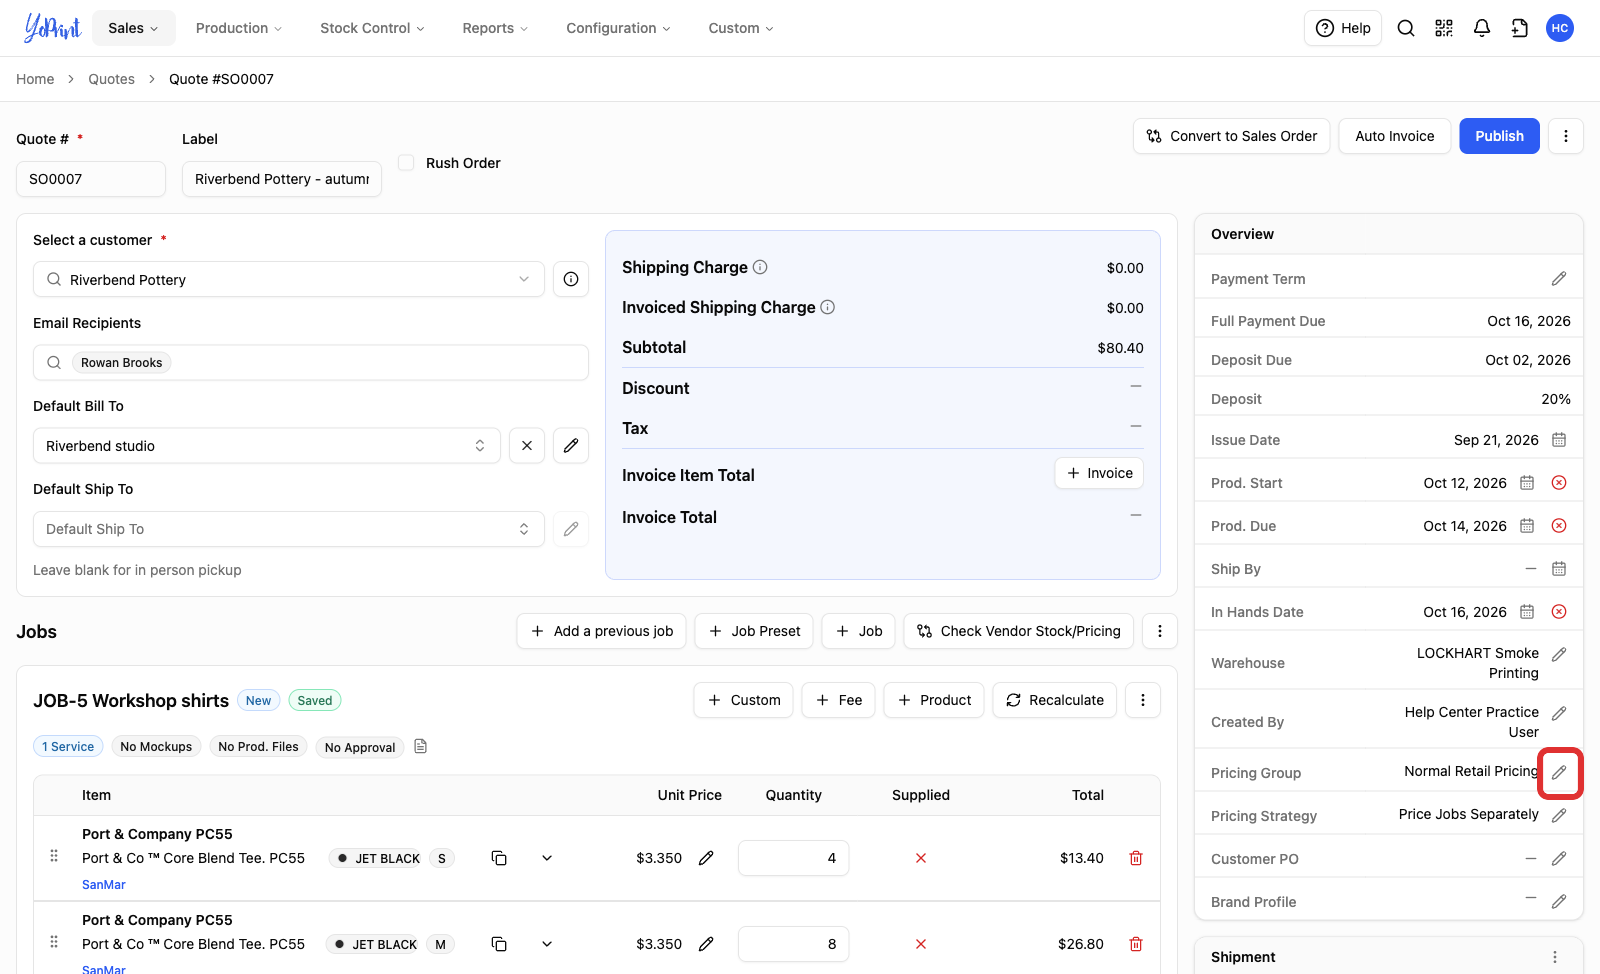Duplicate the size M line item
This screenshot has width=1600, height=974.
(499, 944)
